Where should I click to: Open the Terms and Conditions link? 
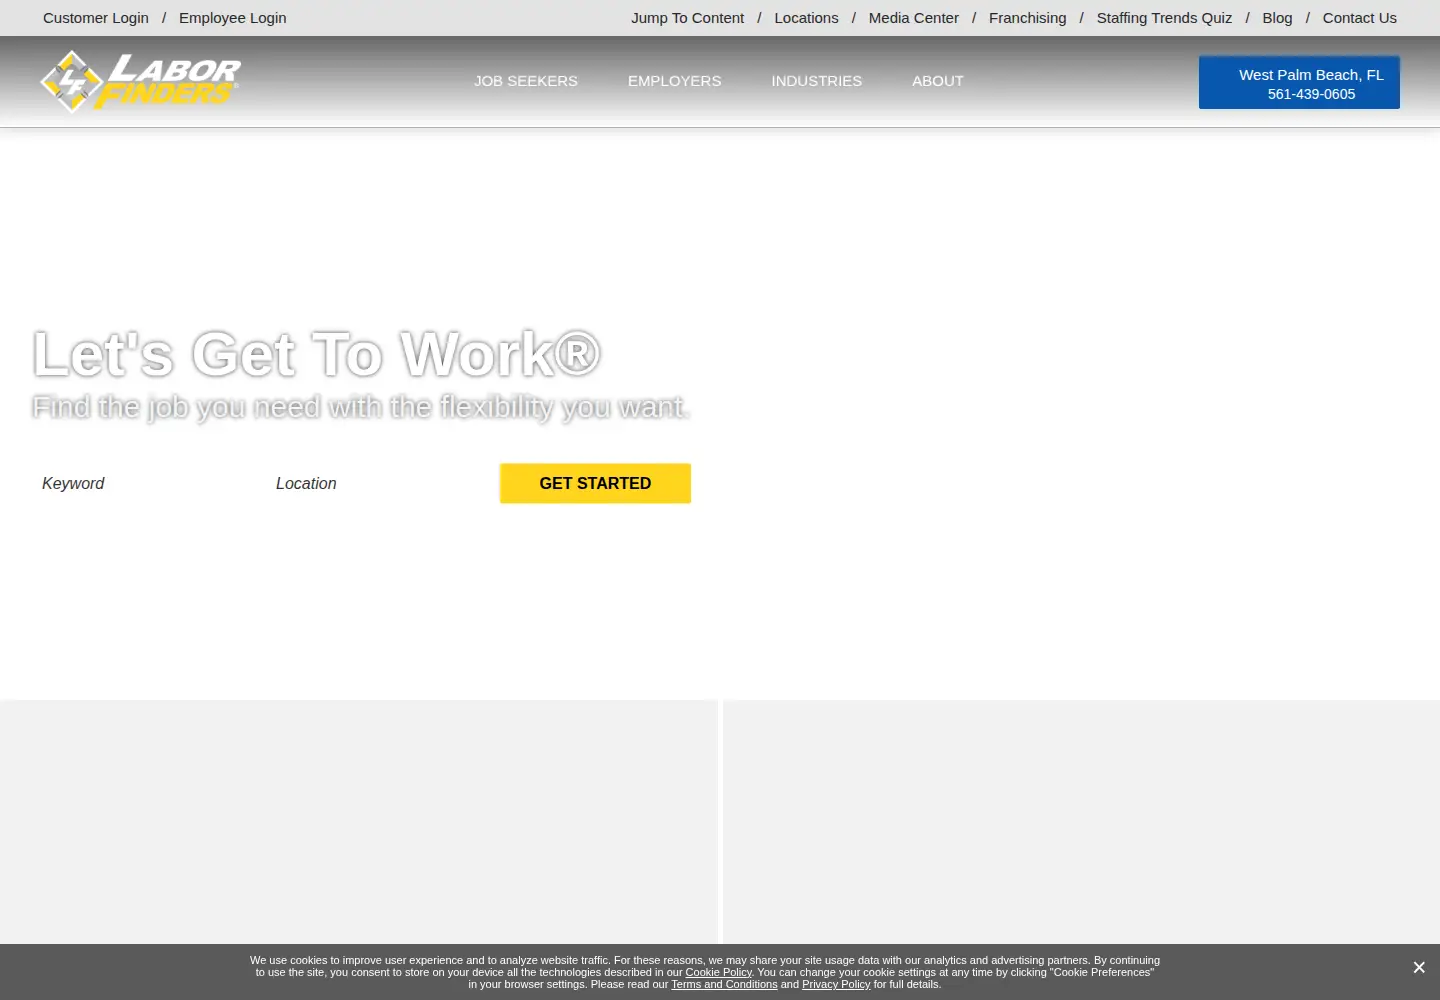[724, 984]
